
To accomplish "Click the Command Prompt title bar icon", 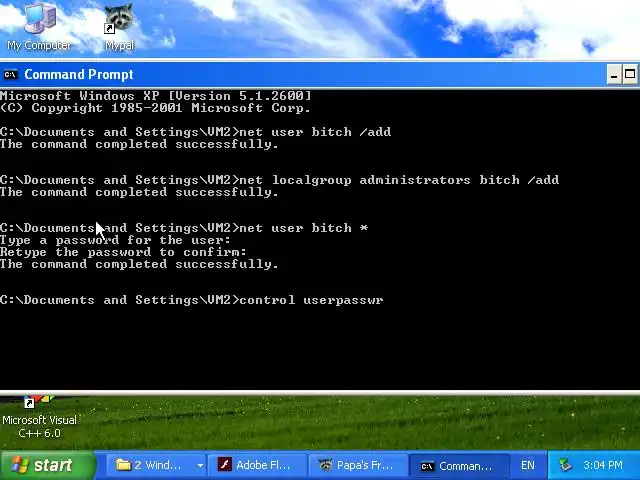I will pyautogui.click(x=11, y=75).
